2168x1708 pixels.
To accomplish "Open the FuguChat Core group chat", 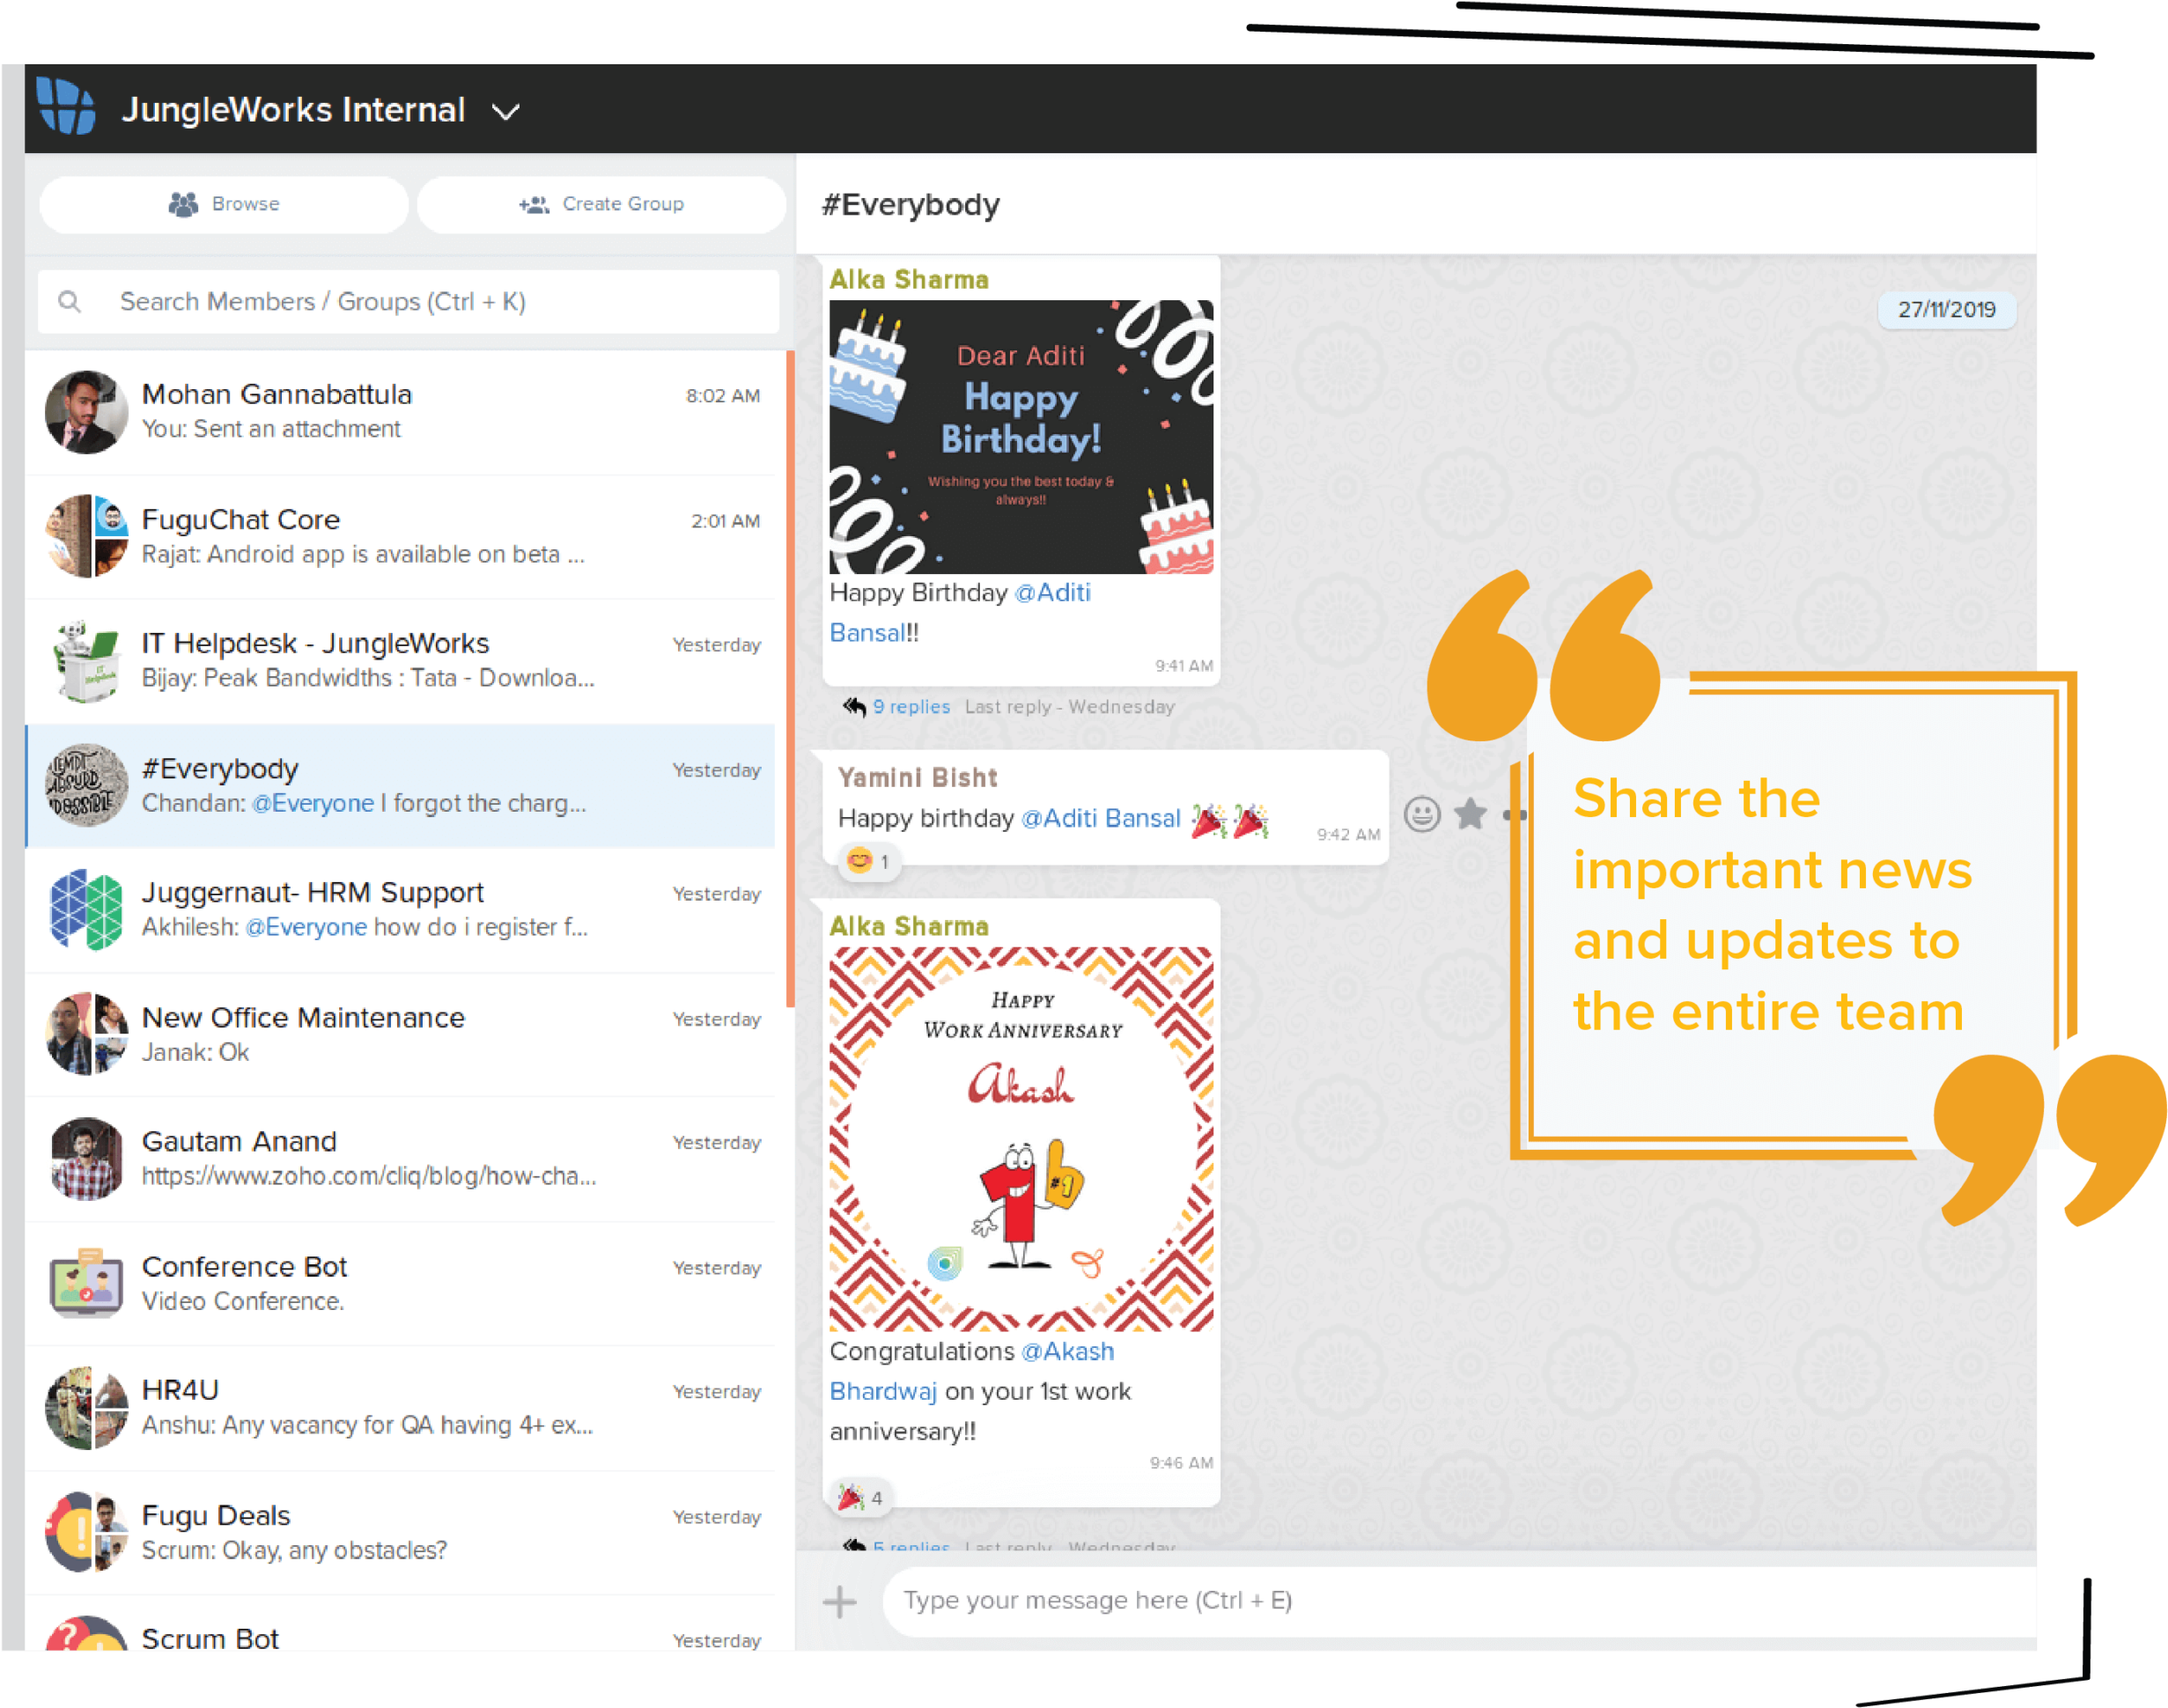I will click(x=400, y=536).
